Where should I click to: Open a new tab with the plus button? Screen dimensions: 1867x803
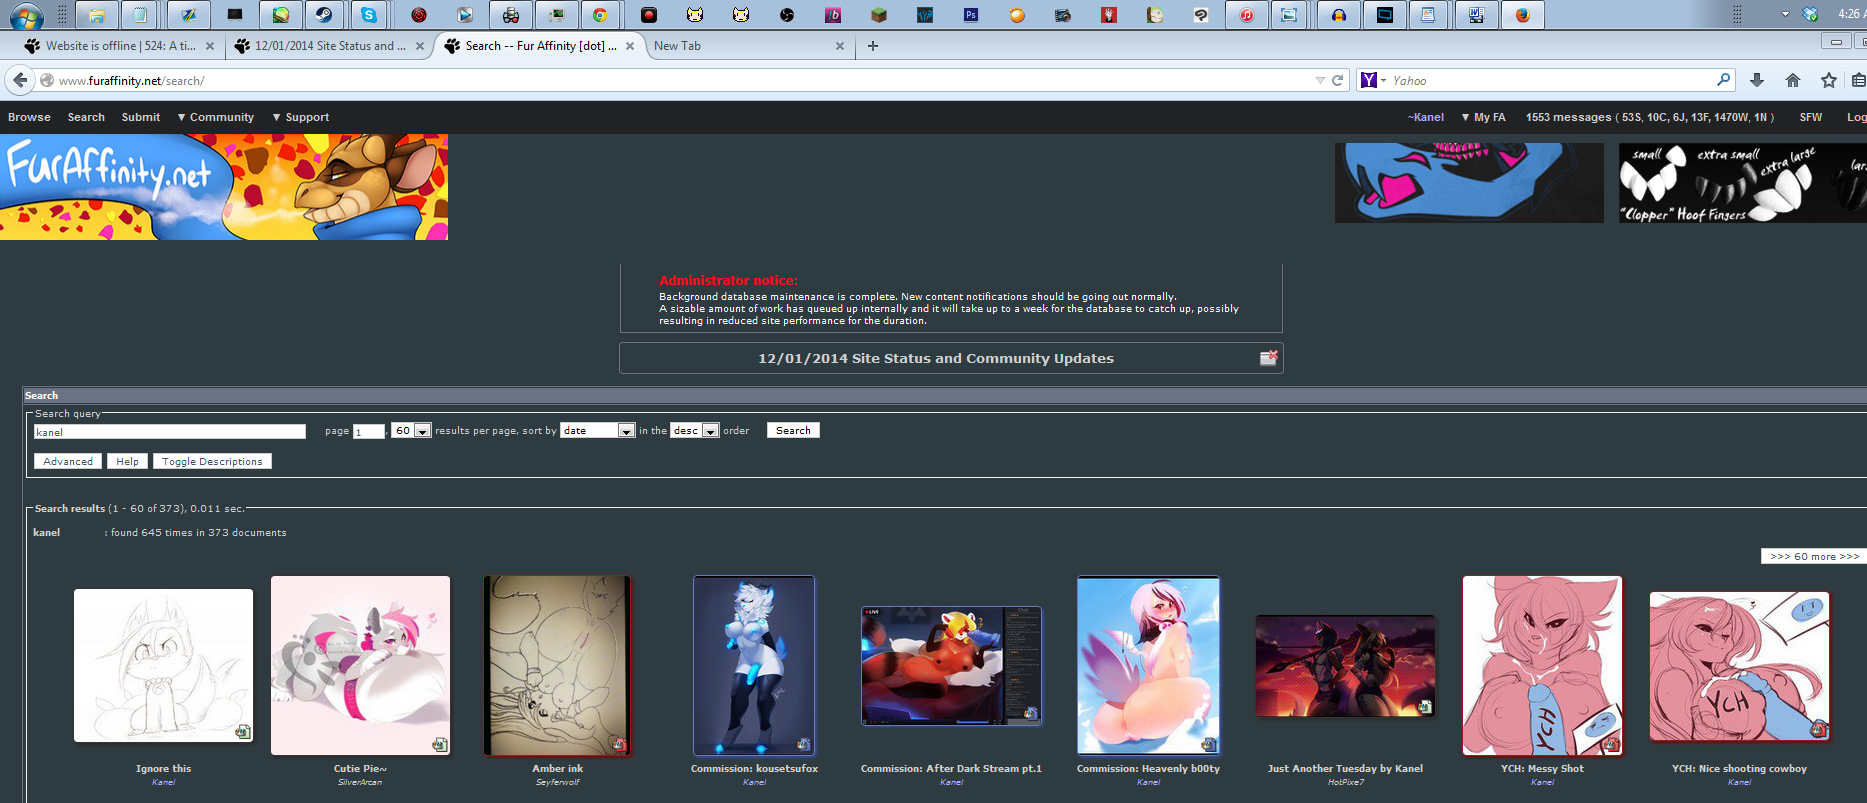pos(873,46)
